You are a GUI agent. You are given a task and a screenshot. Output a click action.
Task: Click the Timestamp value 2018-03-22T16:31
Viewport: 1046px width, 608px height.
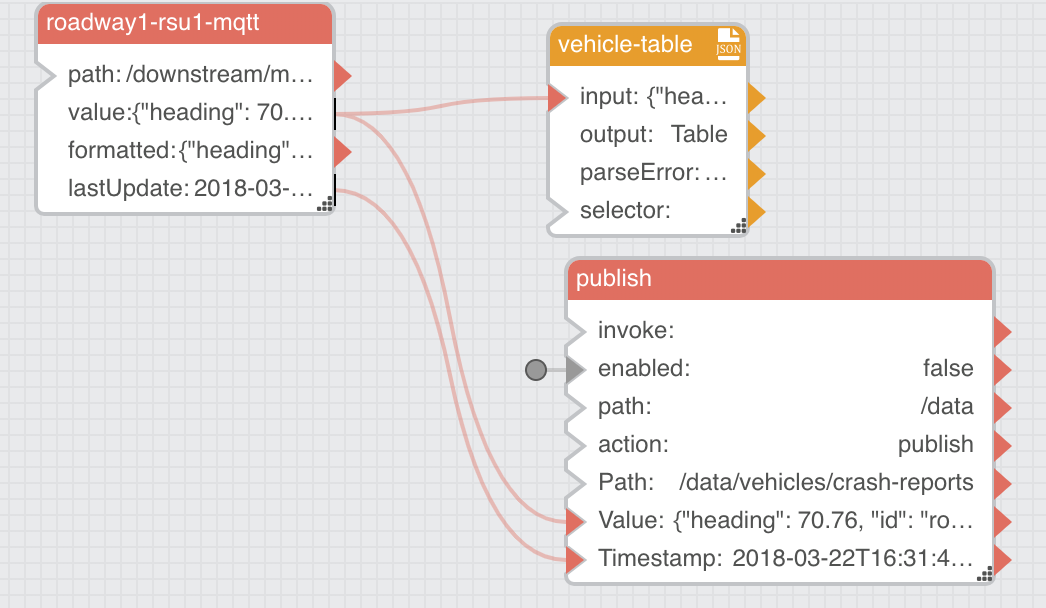click(x=853, y=559)
